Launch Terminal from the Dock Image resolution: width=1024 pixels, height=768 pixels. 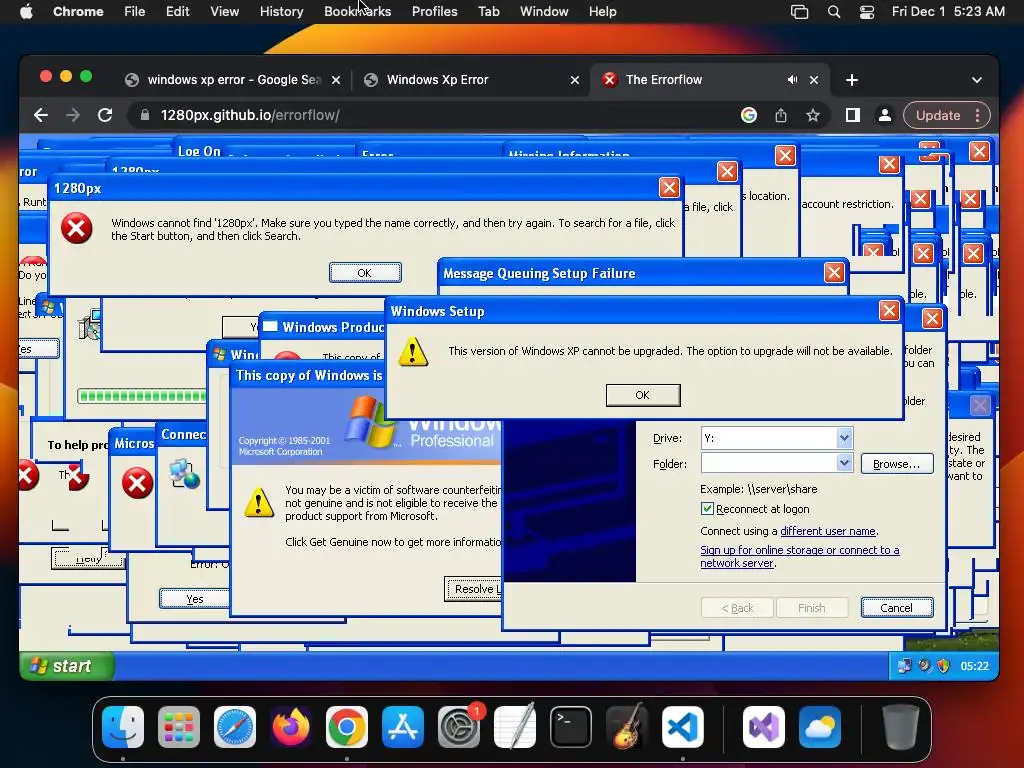[x=571, y=727]
